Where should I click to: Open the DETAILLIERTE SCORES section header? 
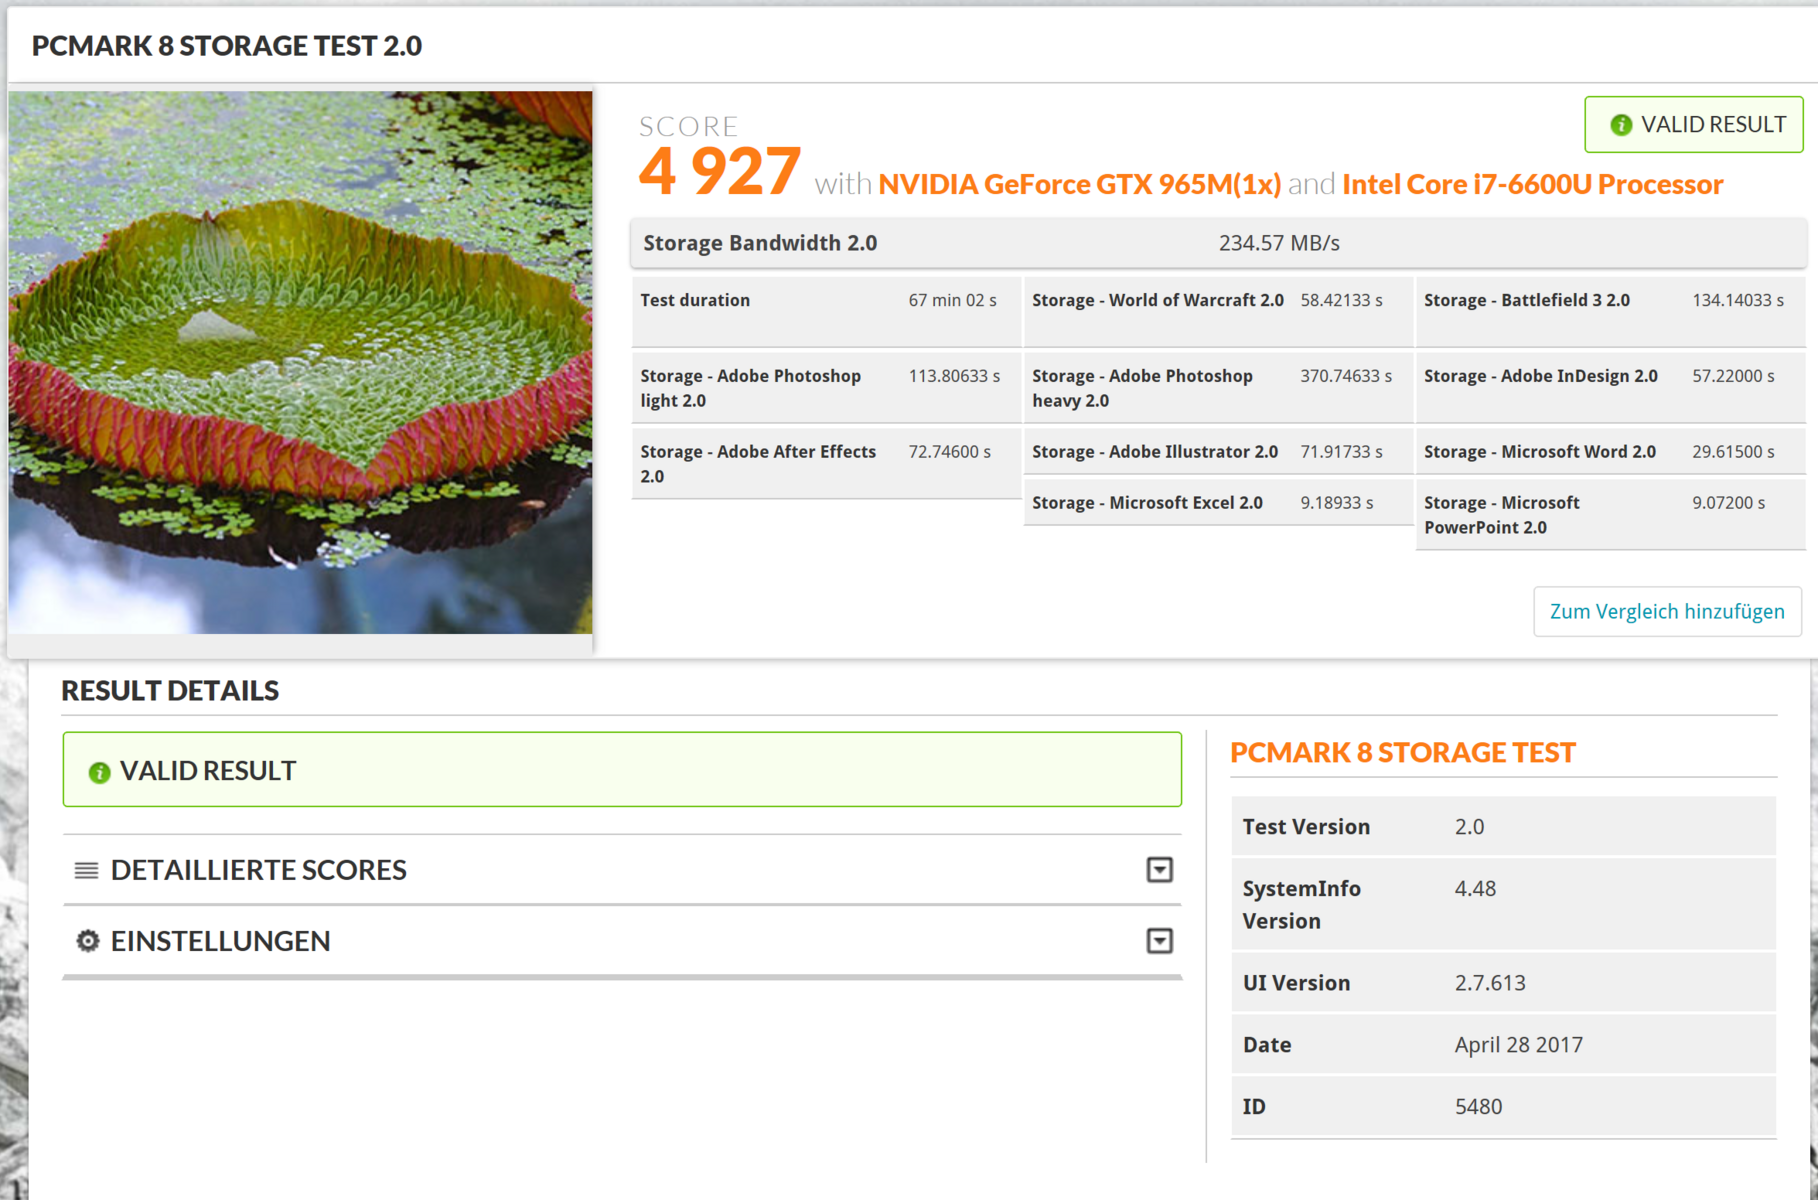622,870
